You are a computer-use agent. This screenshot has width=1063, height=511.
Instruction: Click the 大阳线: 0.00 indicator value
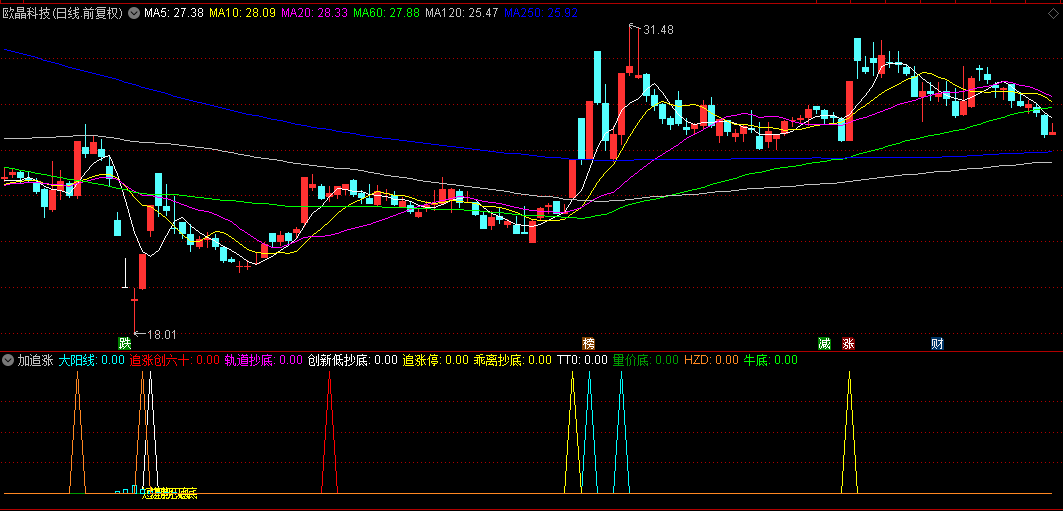[92, 360]
